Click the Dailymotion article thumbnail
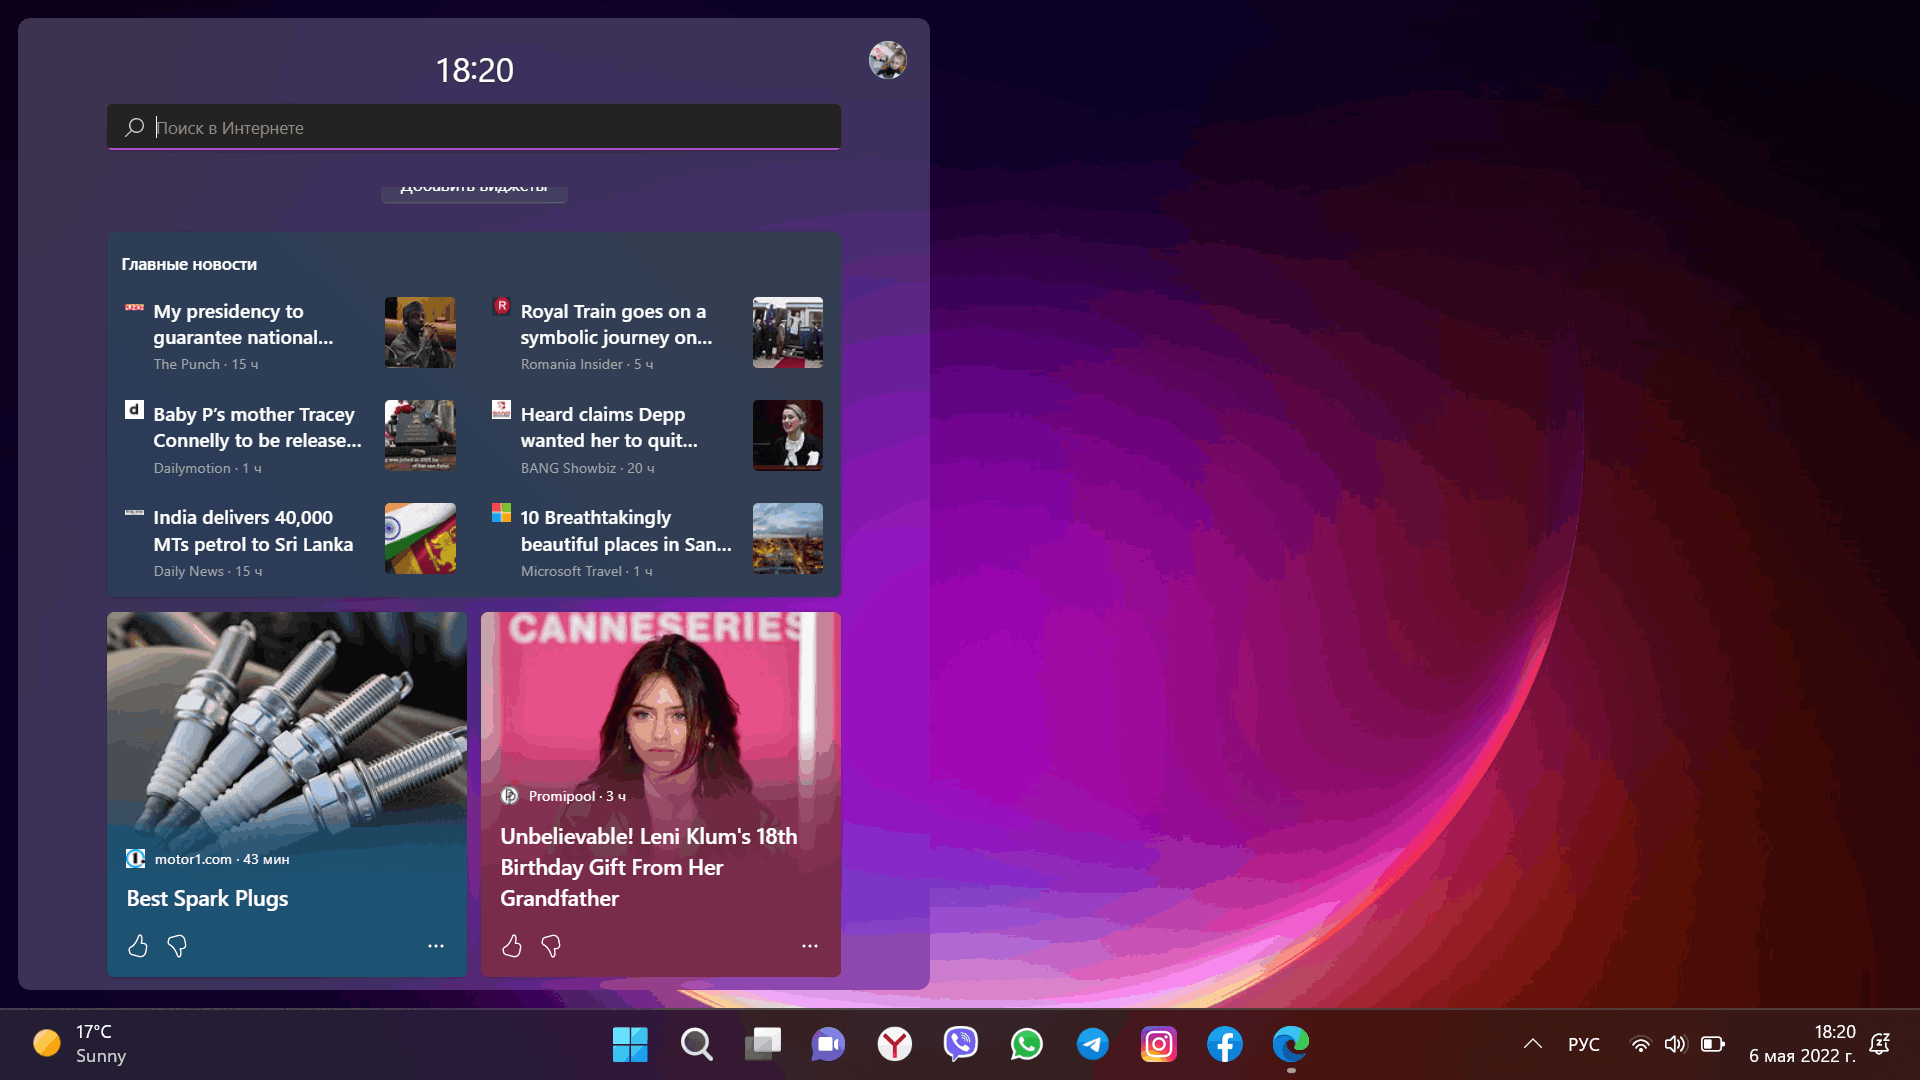Screen dimensions: 1920x1080 (420, 435)
